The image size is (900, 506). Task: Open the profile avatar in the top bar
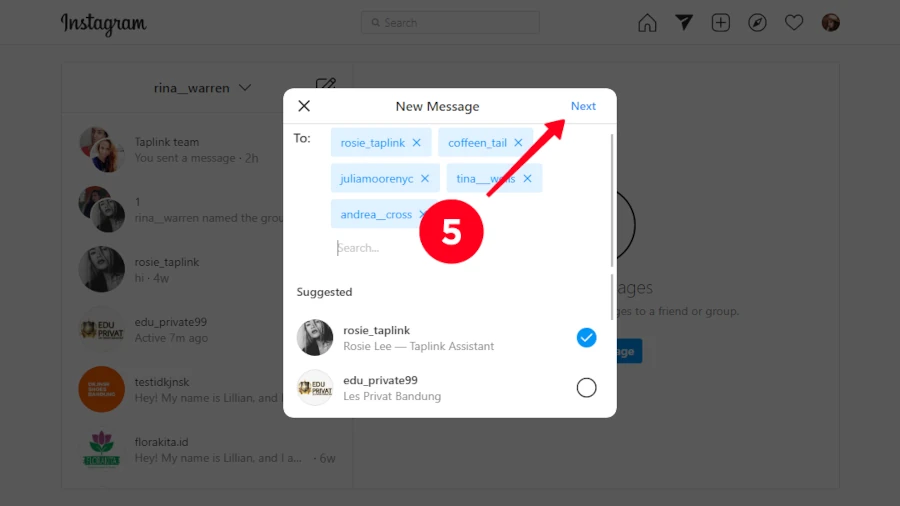[831, 23]
